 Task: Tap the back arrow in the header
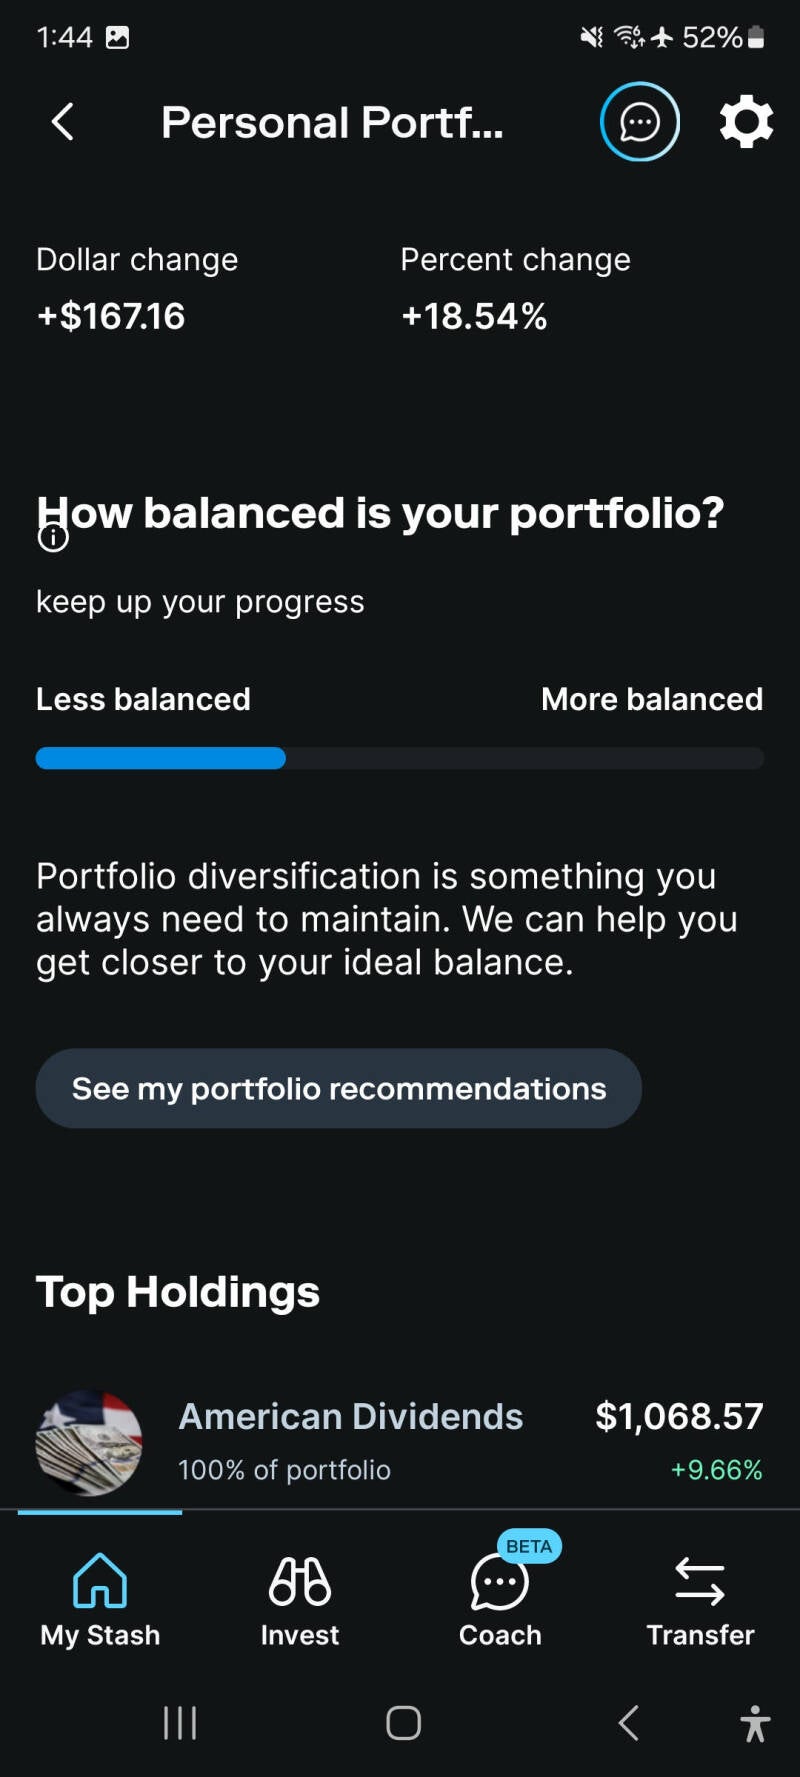click(63, 122)
